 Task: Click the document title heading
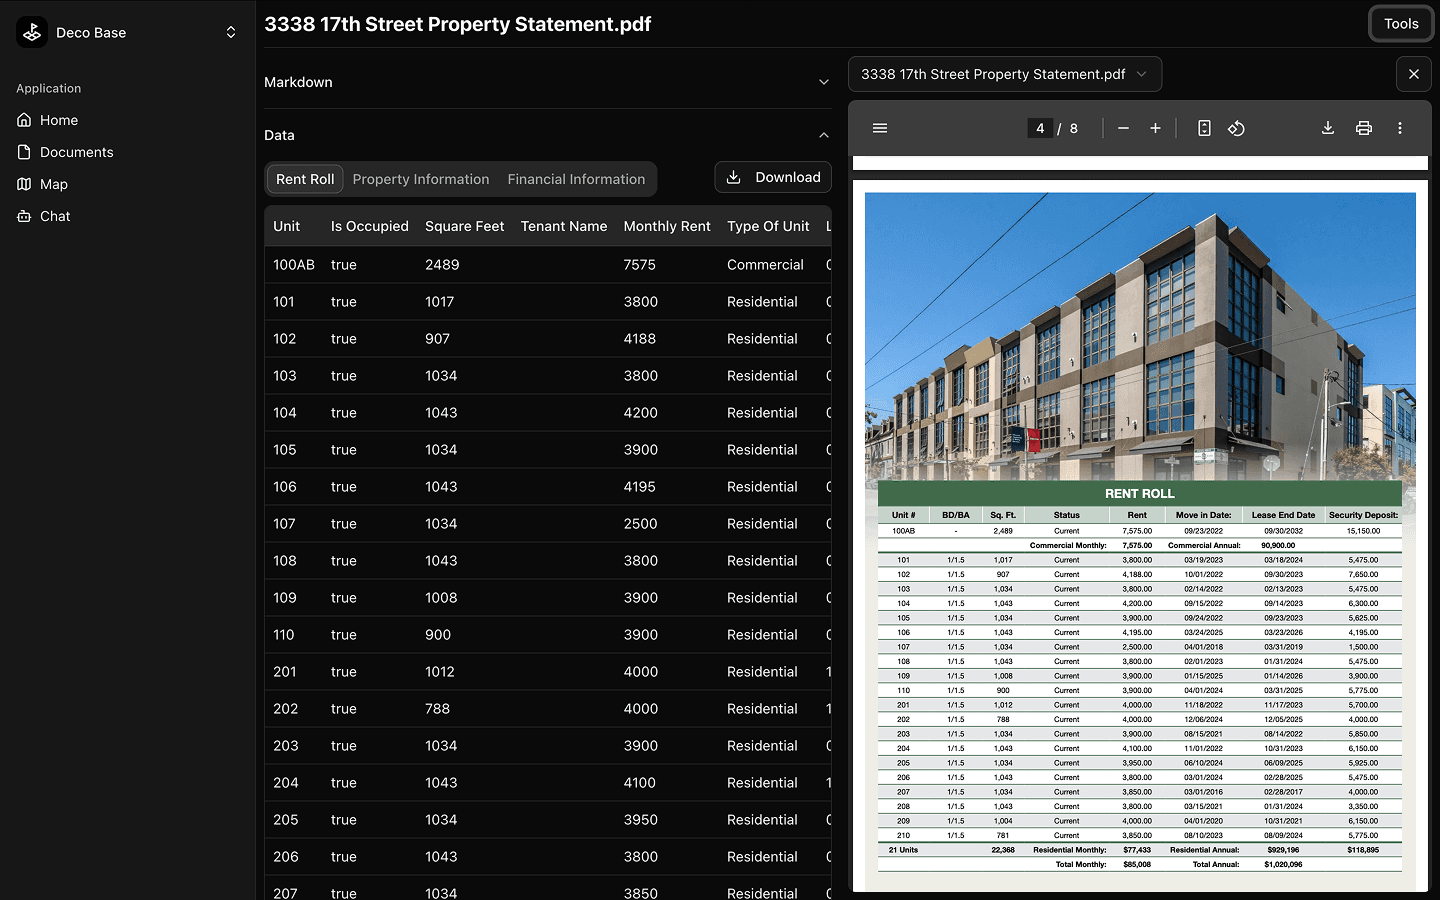[457, 24]
